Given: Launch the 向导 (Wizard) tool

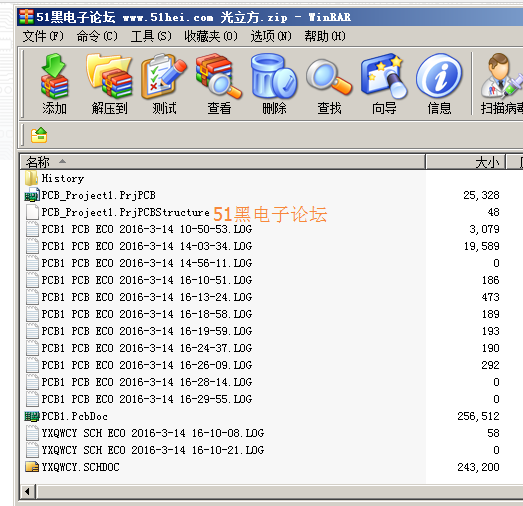Looking at the screenshot, I should (x=384, y=76).
